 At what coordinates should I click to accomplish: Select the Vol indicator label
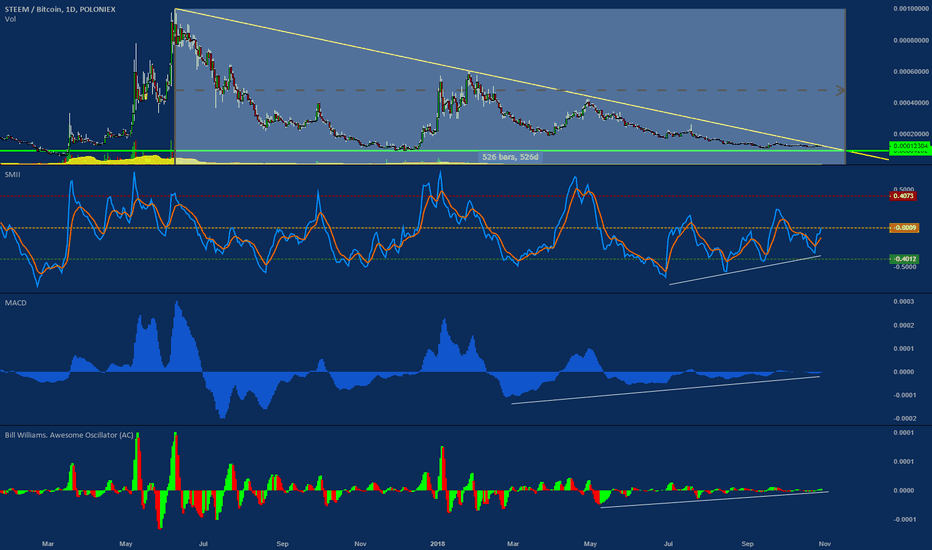pos(10,20)
